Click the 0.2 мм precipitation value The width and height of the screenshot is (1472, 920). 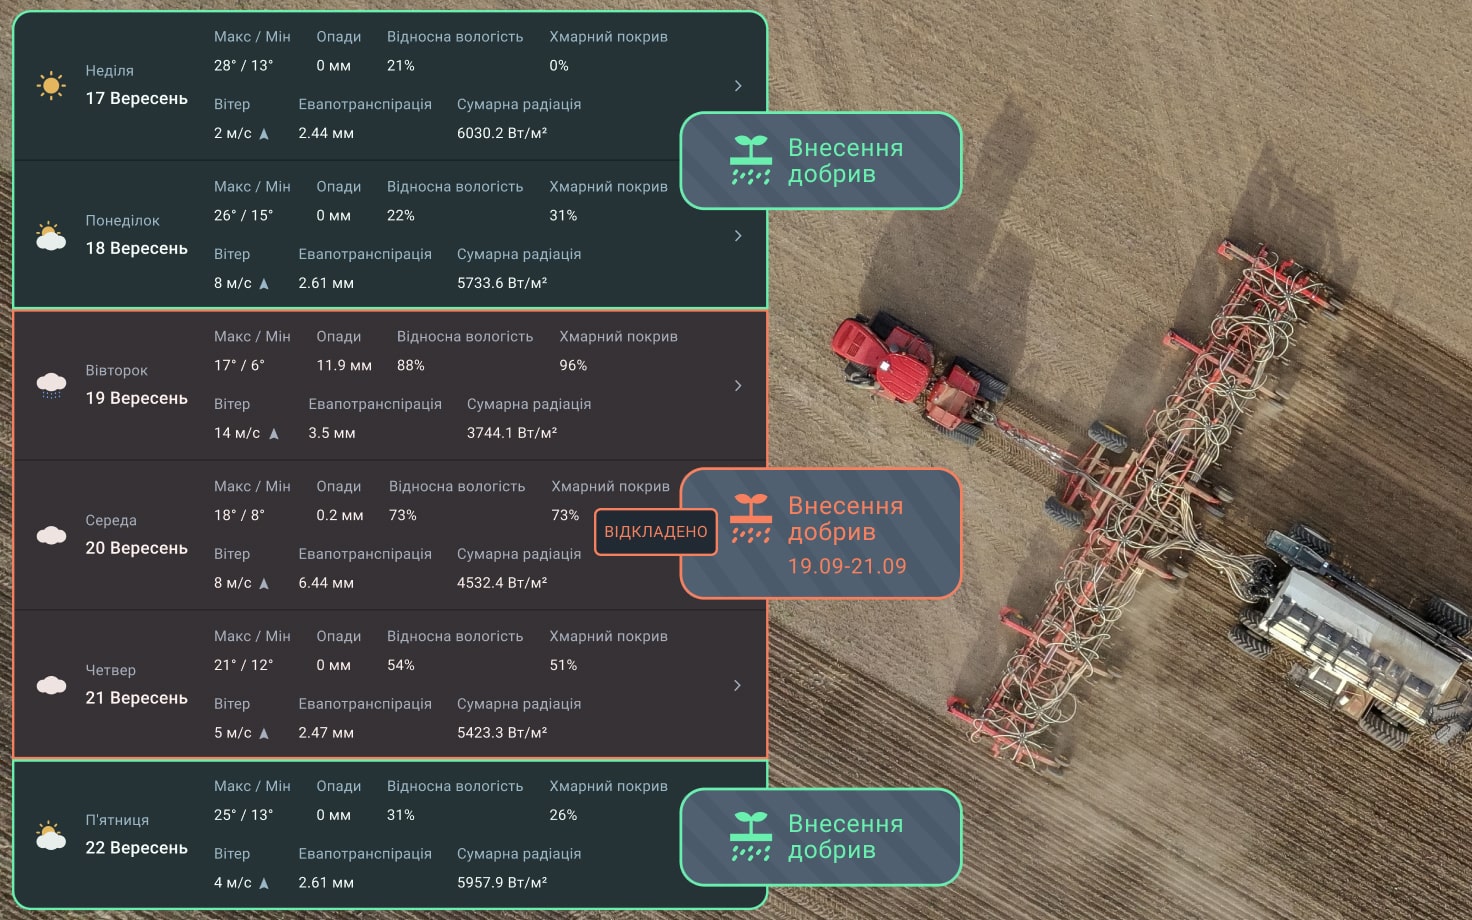coord(340,516)
